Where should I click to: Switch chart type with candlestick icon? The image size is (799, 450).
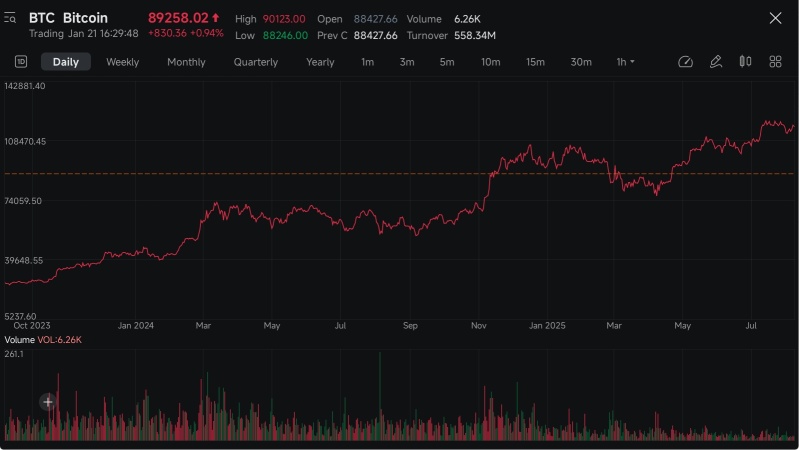click(x=745, y=62)
